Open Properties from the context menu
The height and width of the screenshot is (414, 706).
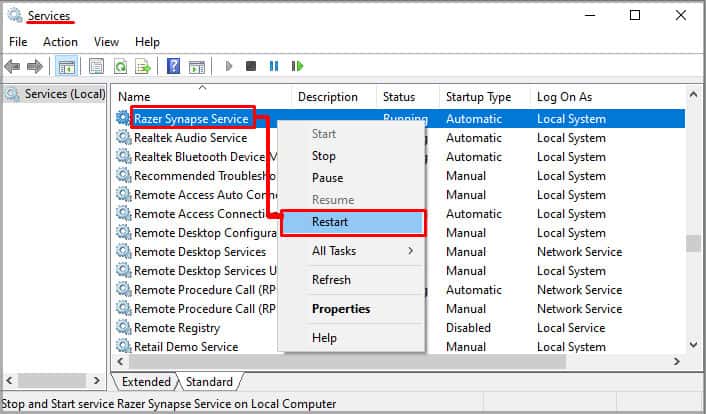click(351, 309)
